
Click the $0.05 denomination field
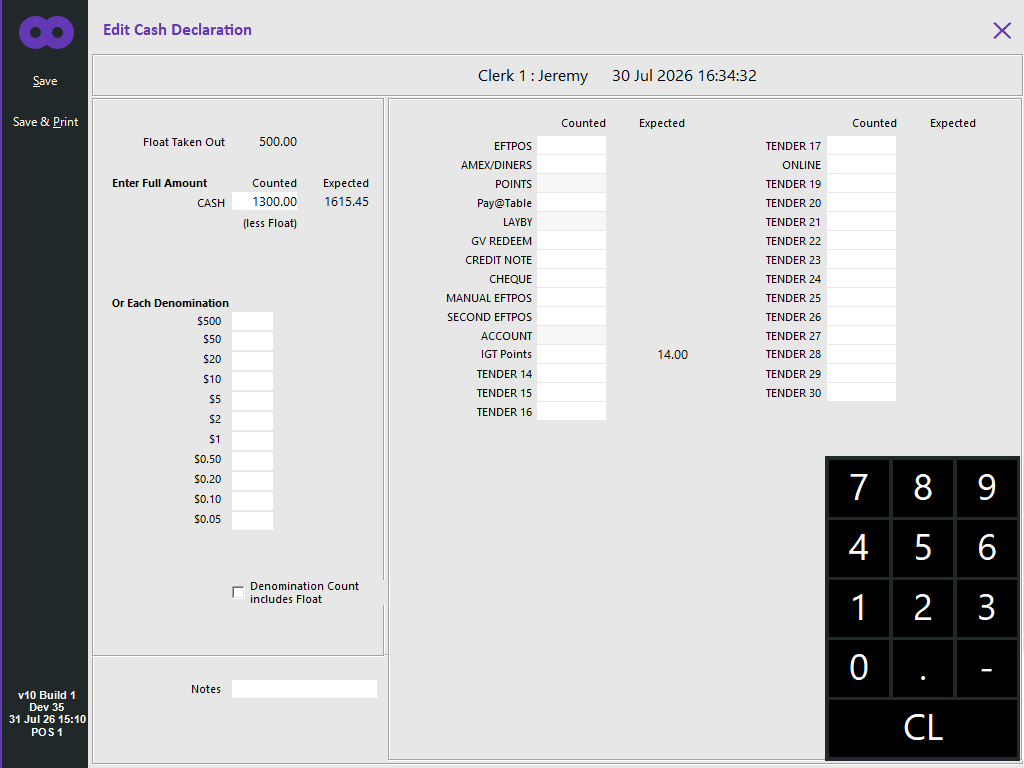point(252,520)
